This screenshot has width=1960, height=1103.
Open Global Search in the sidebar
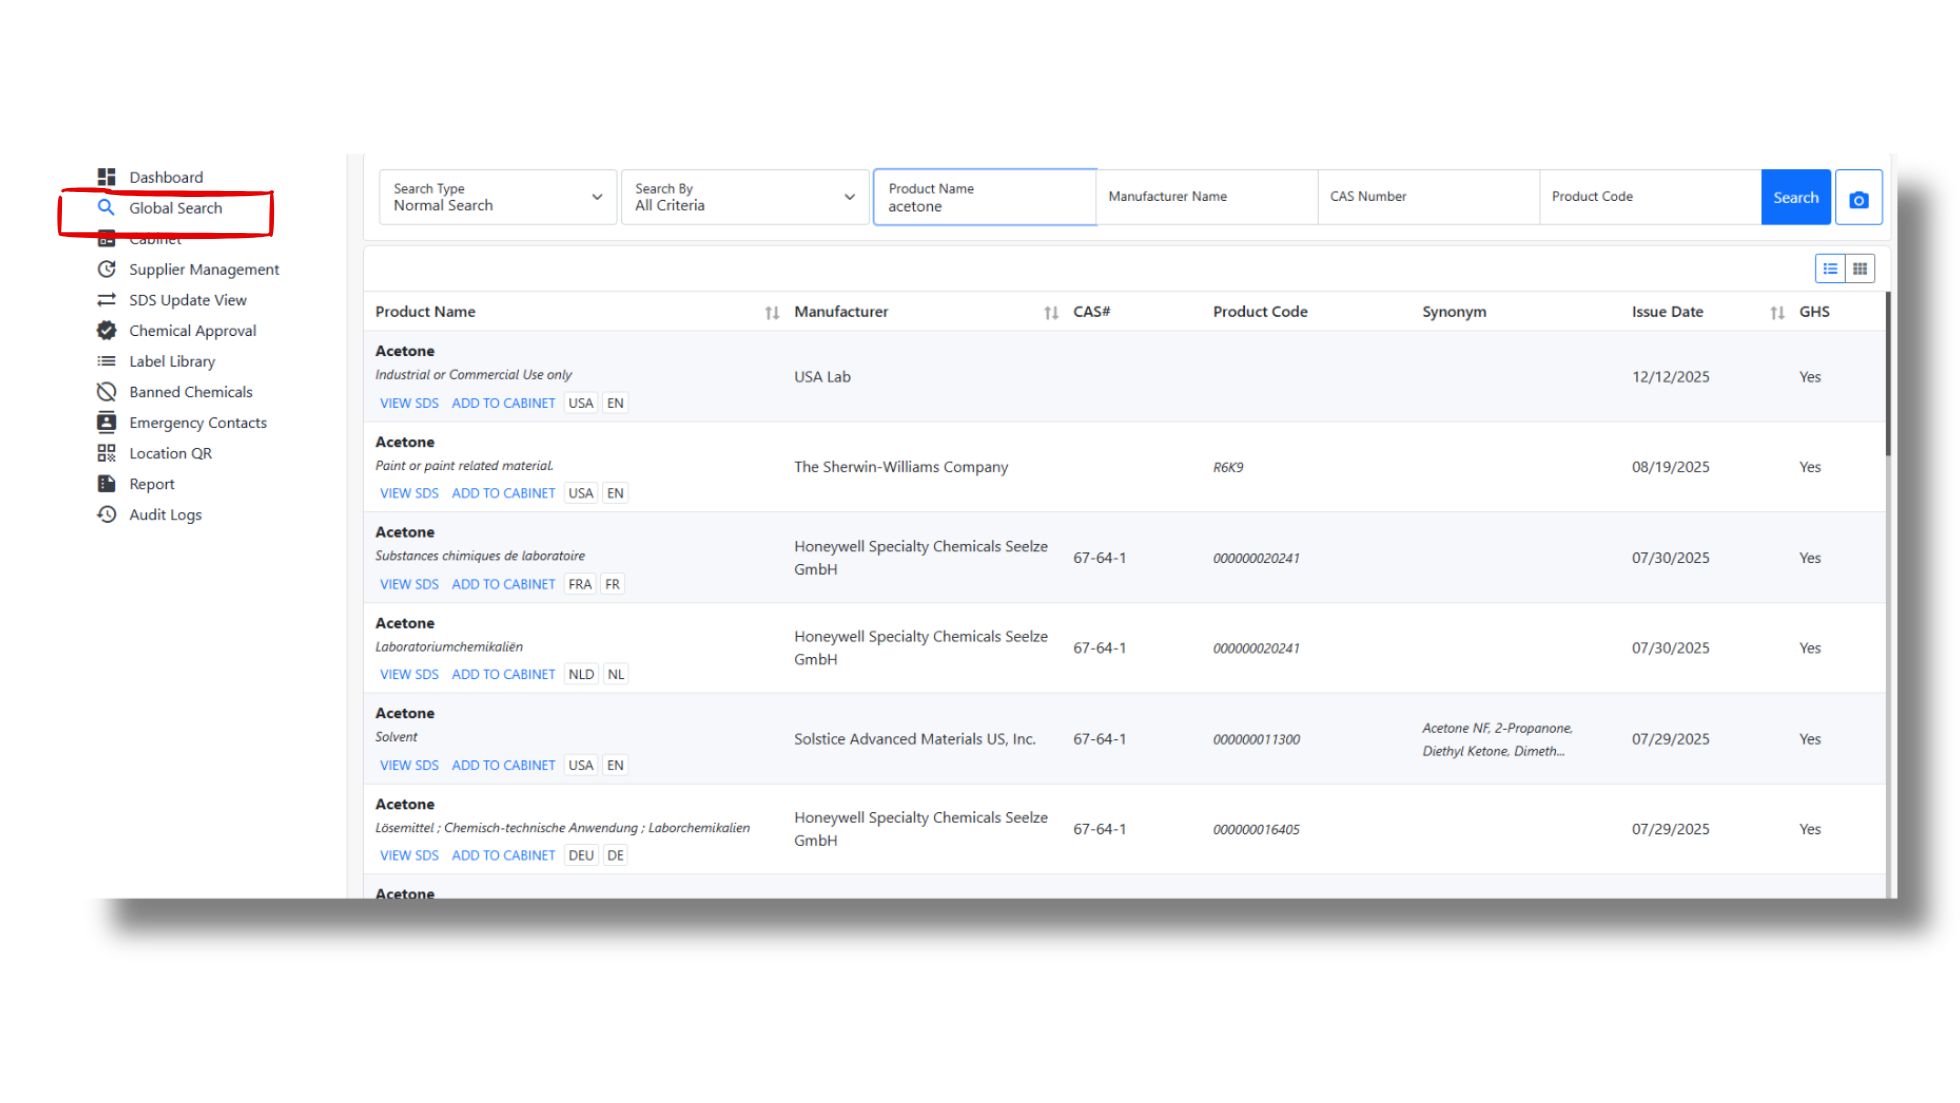coord(175,208)
